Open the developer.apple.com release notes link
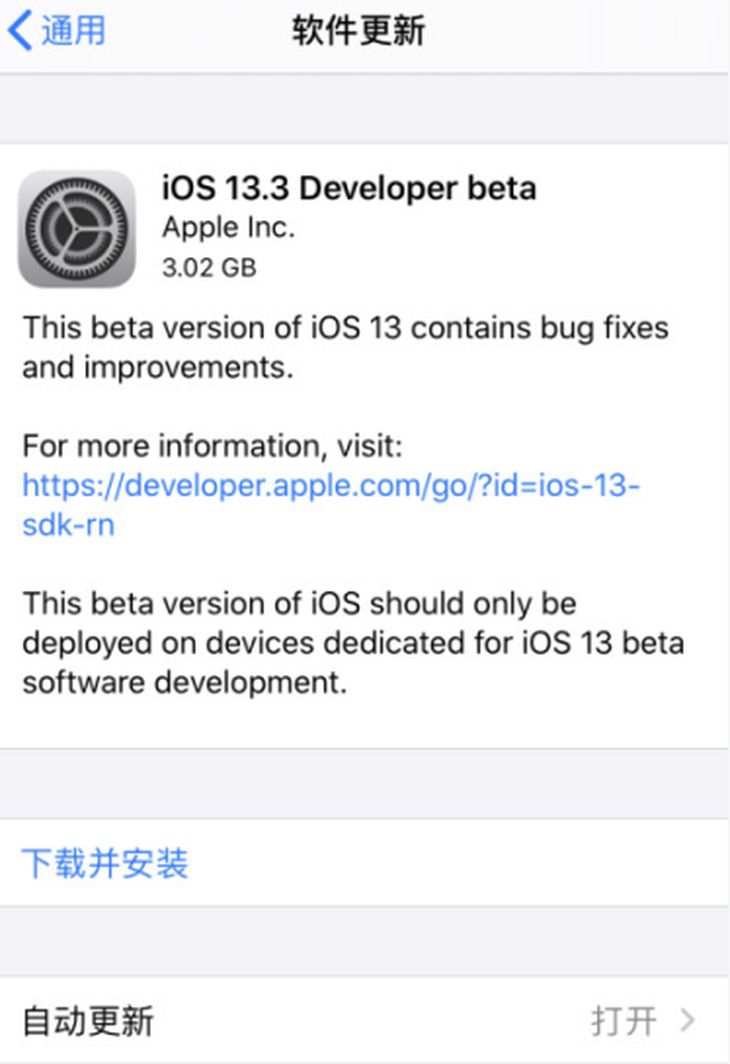This screenshot has height=1064, width=730. pos(331,505)
